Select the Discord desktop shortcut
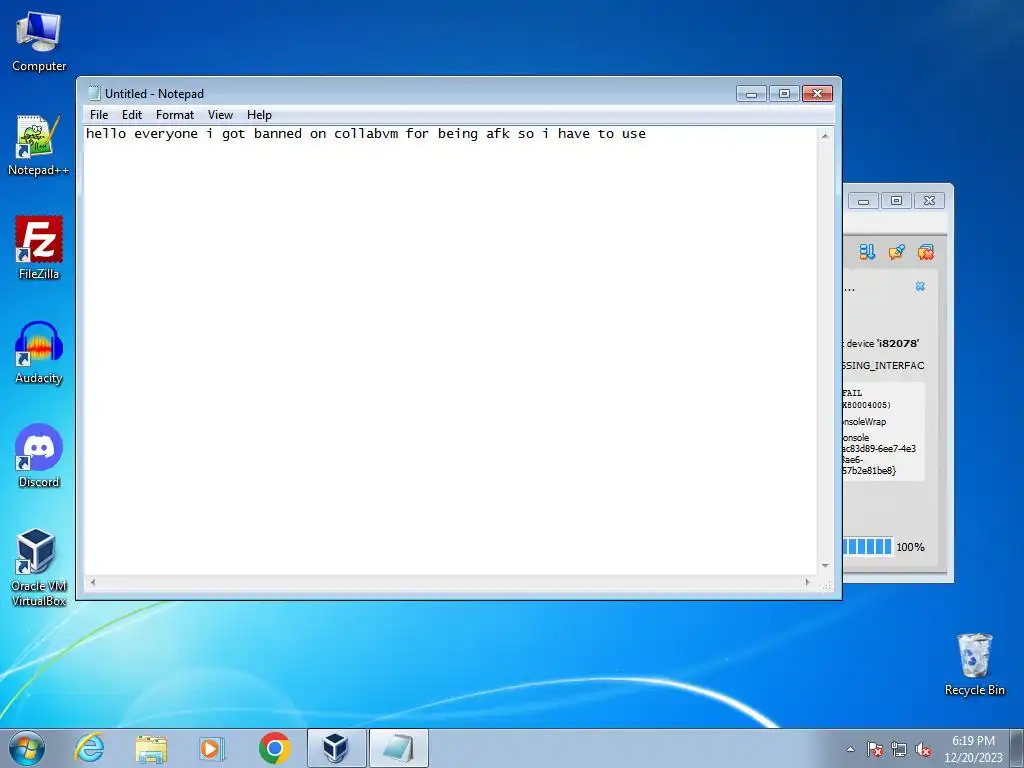1024x768 pixels. 39,456
